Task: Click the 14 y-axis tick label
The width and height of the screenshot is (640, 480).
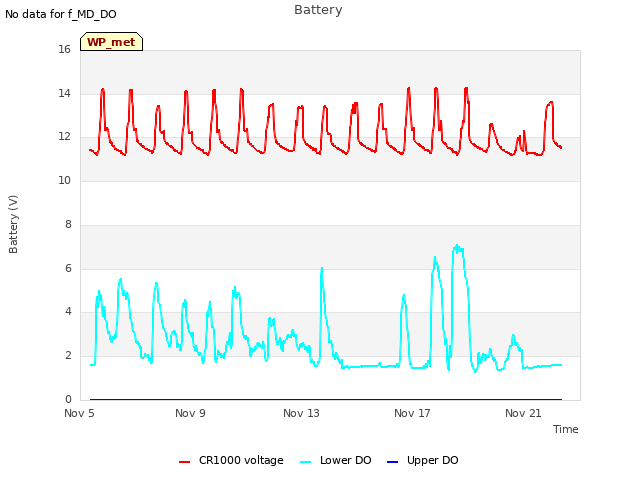Action: click(64, 93)
